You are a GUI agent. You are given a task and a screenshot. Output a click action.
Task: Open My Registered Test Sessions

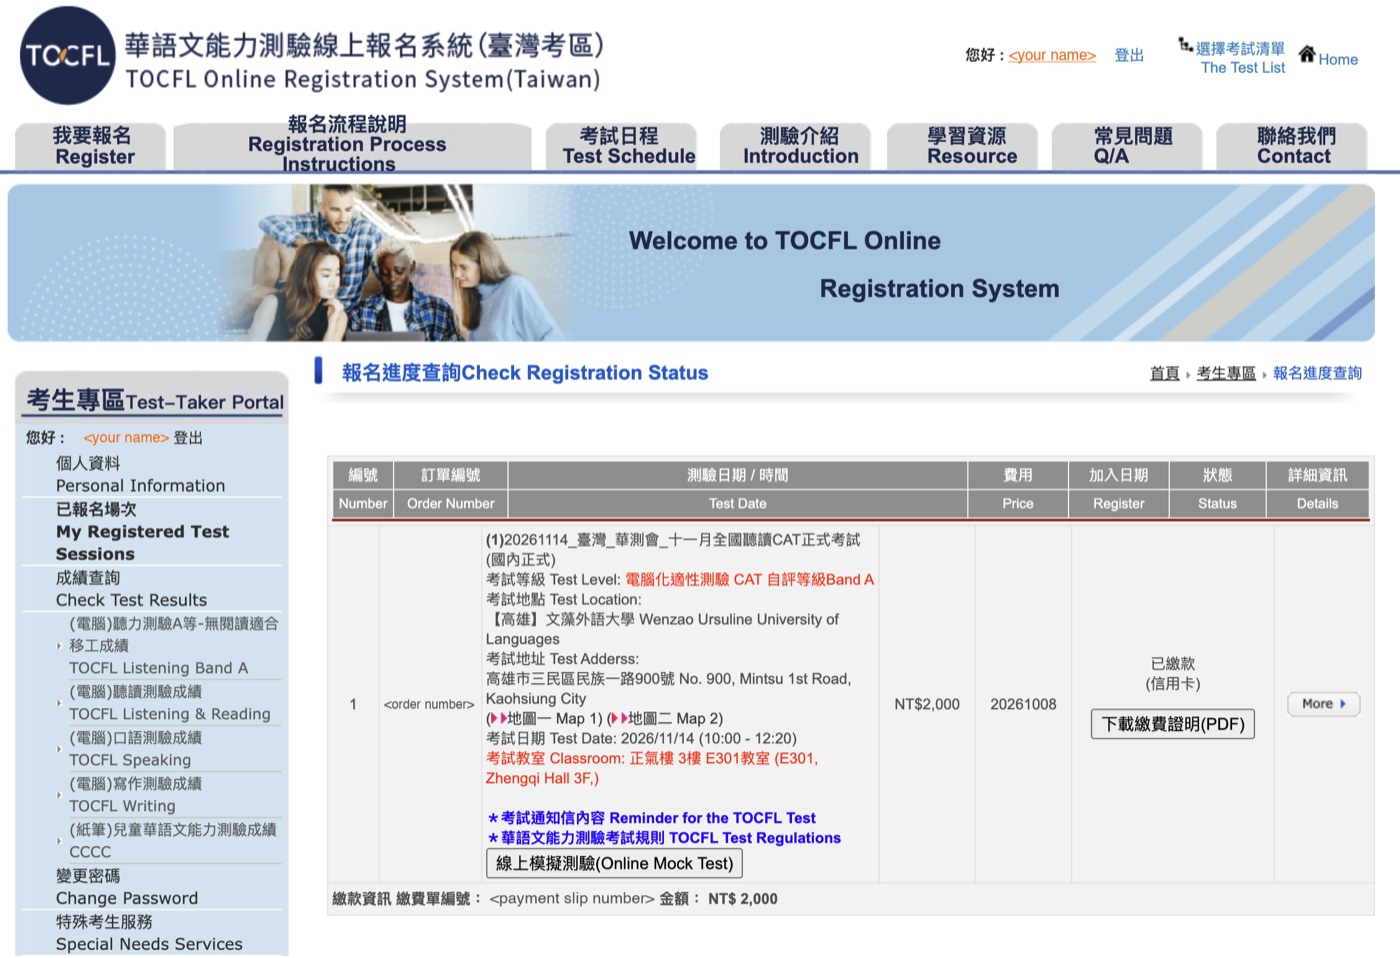point(142,532)
